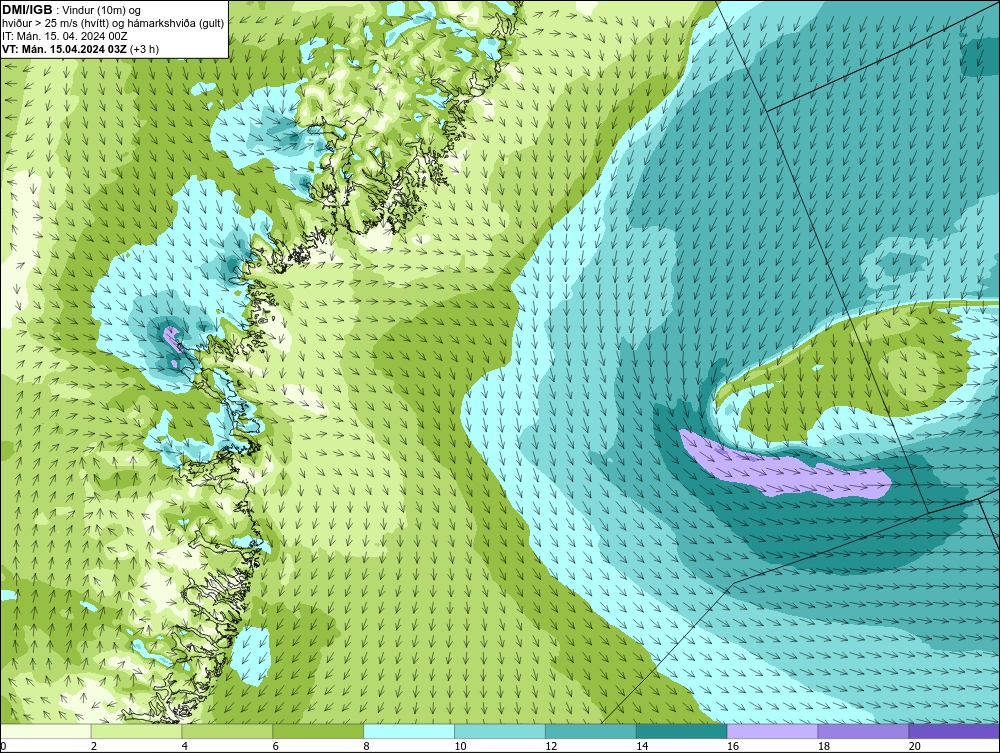Click the legend label '14'

[642, 746]
